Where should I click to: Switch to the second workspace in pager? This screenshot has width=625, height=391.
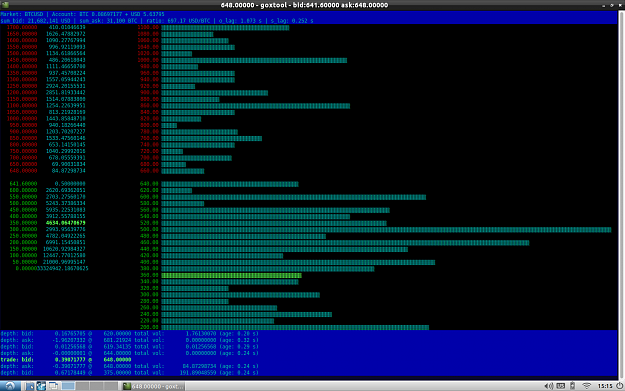coord(83,386)
